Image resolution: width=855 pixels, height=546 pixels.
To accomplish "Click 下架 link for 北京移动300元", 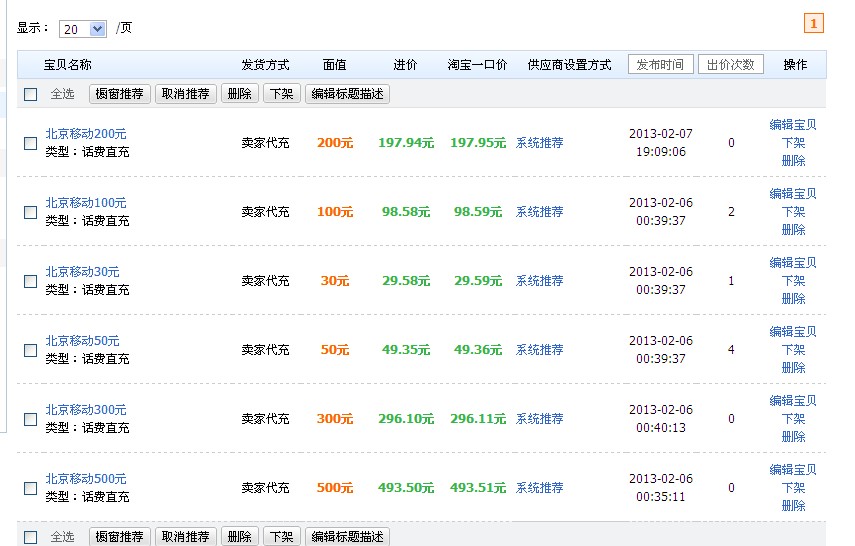I will [793, 419].
